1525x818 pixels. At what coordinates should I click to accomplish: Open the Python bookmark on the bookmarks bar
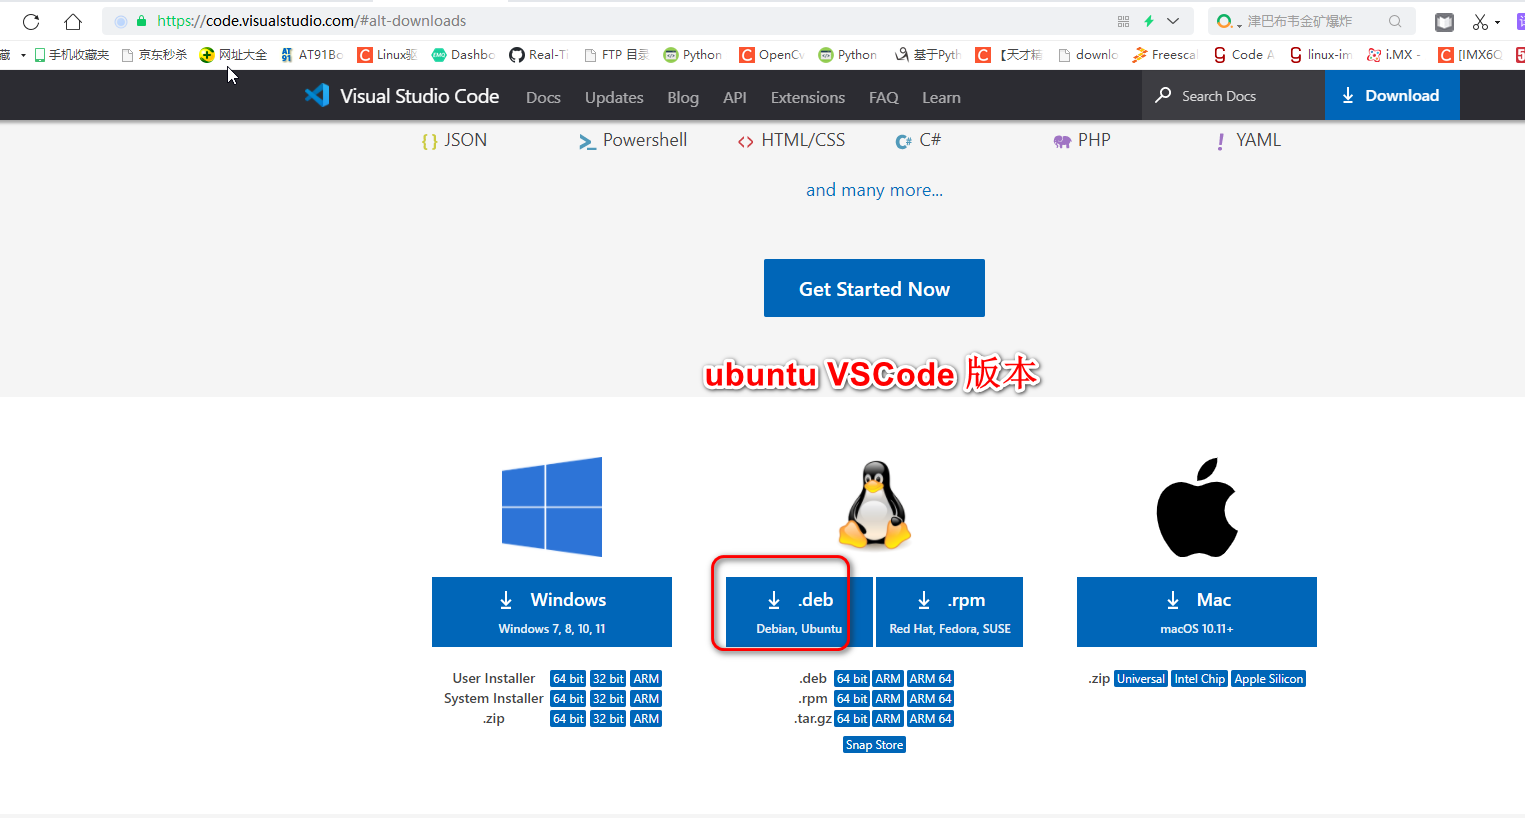pos(693,54)
